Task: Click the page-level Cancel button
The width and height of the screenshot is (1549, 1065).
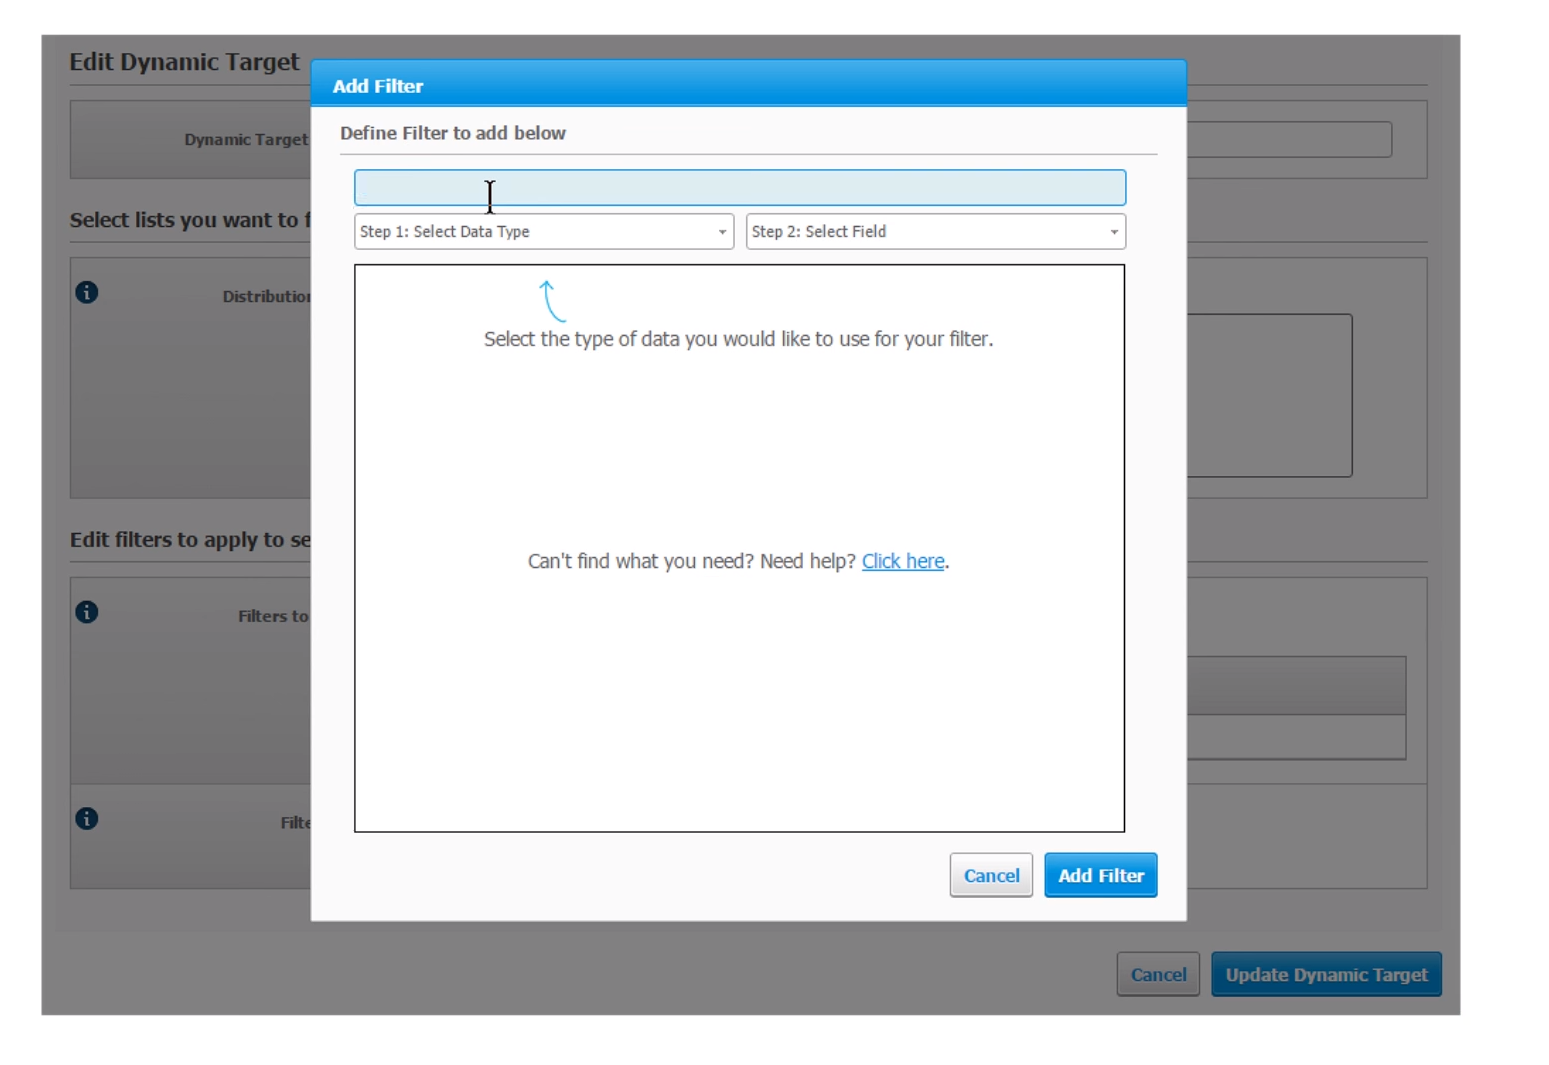Action: [x=1157, y=974]
